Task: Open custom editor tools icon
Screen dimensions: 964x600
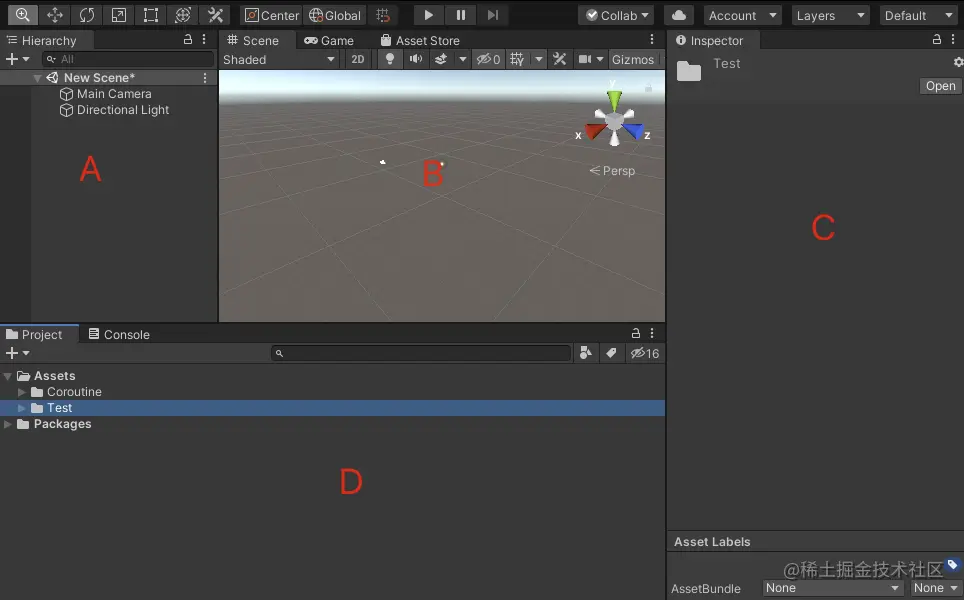Action: (215, 15)
